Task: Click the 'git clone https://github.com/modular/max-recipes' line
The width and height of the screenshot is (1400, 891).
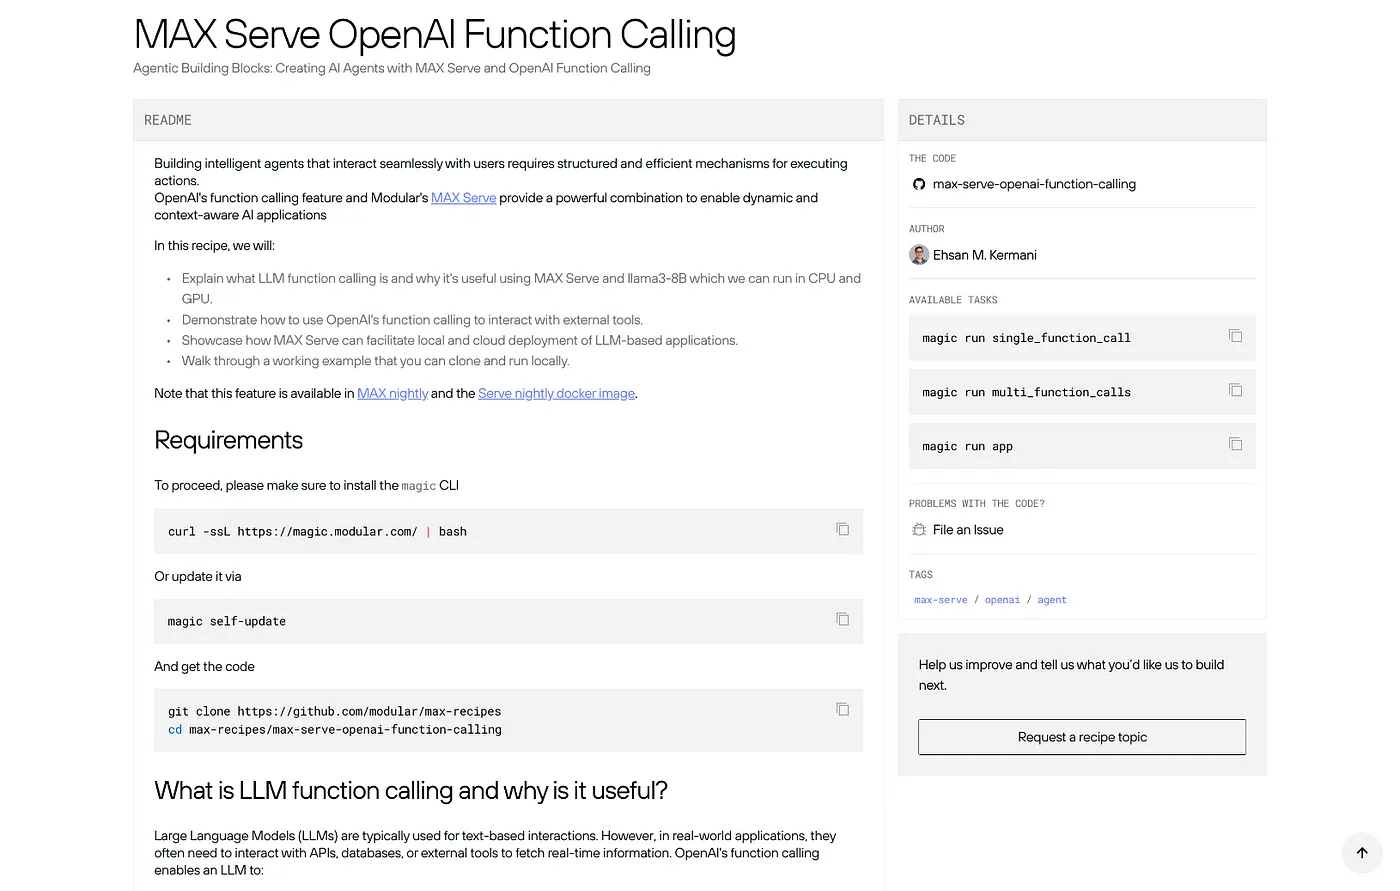Action: pos(334,712)
